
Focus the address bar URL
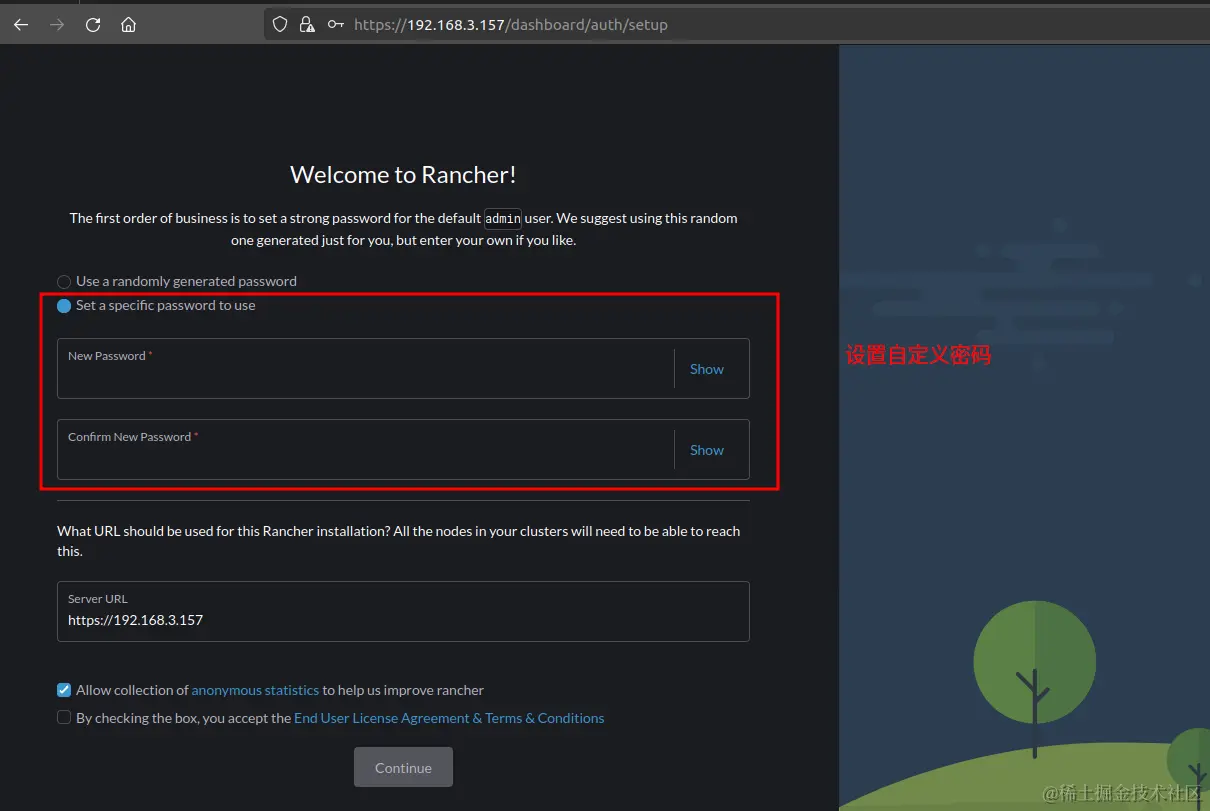511,25
